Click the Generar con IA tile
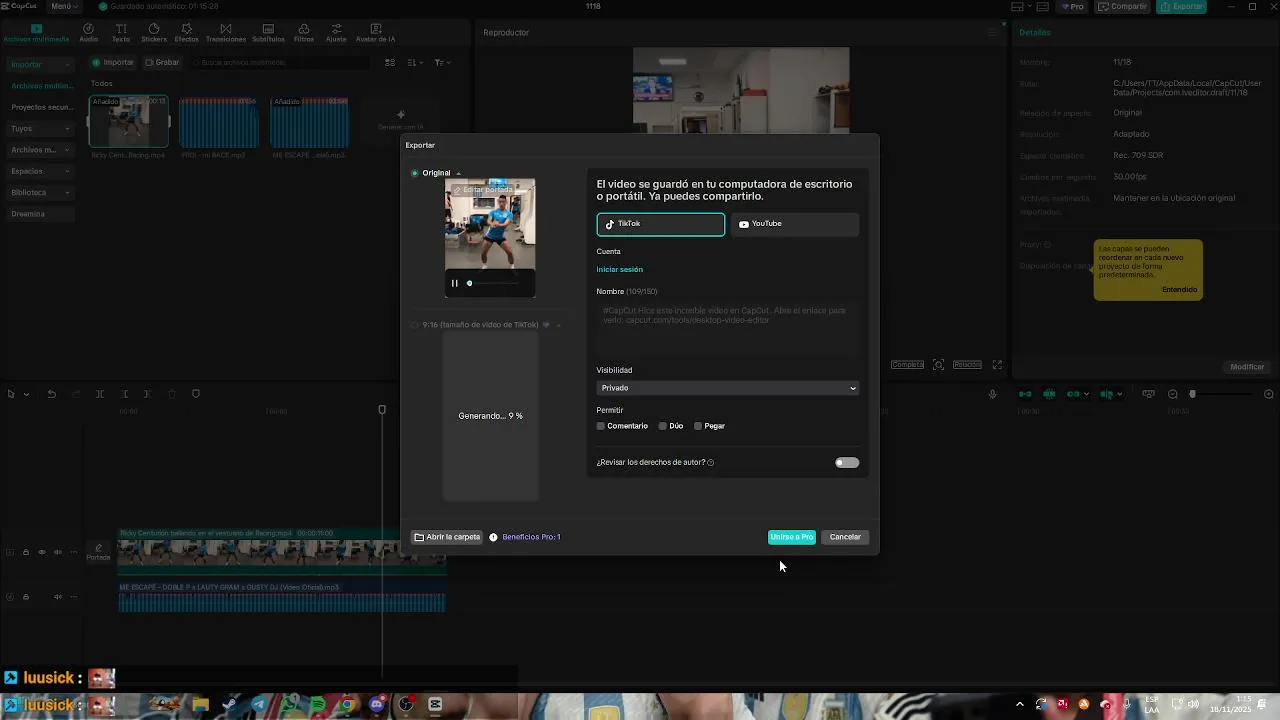 click(400, 120)
